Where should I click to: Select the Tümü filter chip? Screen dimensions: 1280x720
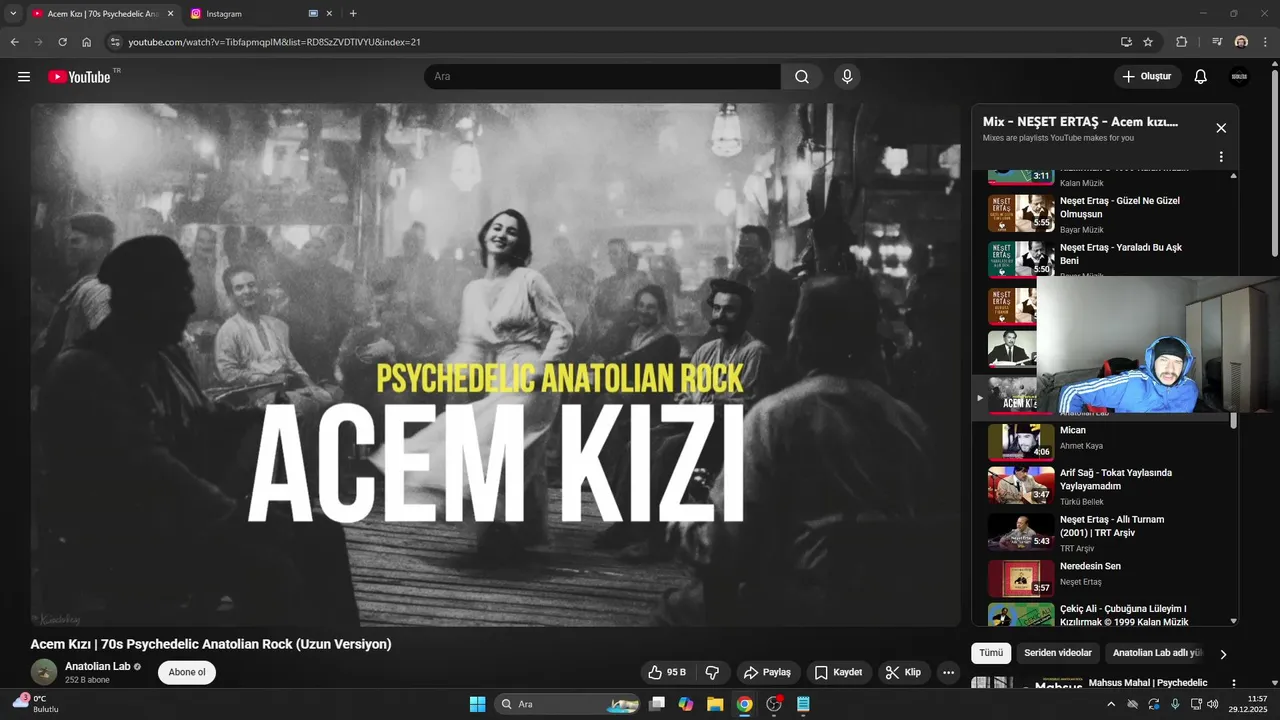point(991,653)
